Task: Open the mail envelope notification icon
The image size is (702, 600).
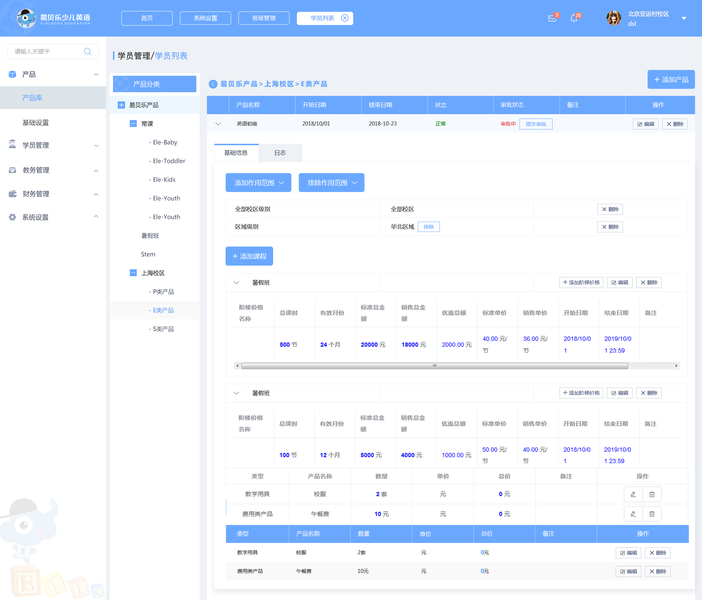Action: point(552,18)
